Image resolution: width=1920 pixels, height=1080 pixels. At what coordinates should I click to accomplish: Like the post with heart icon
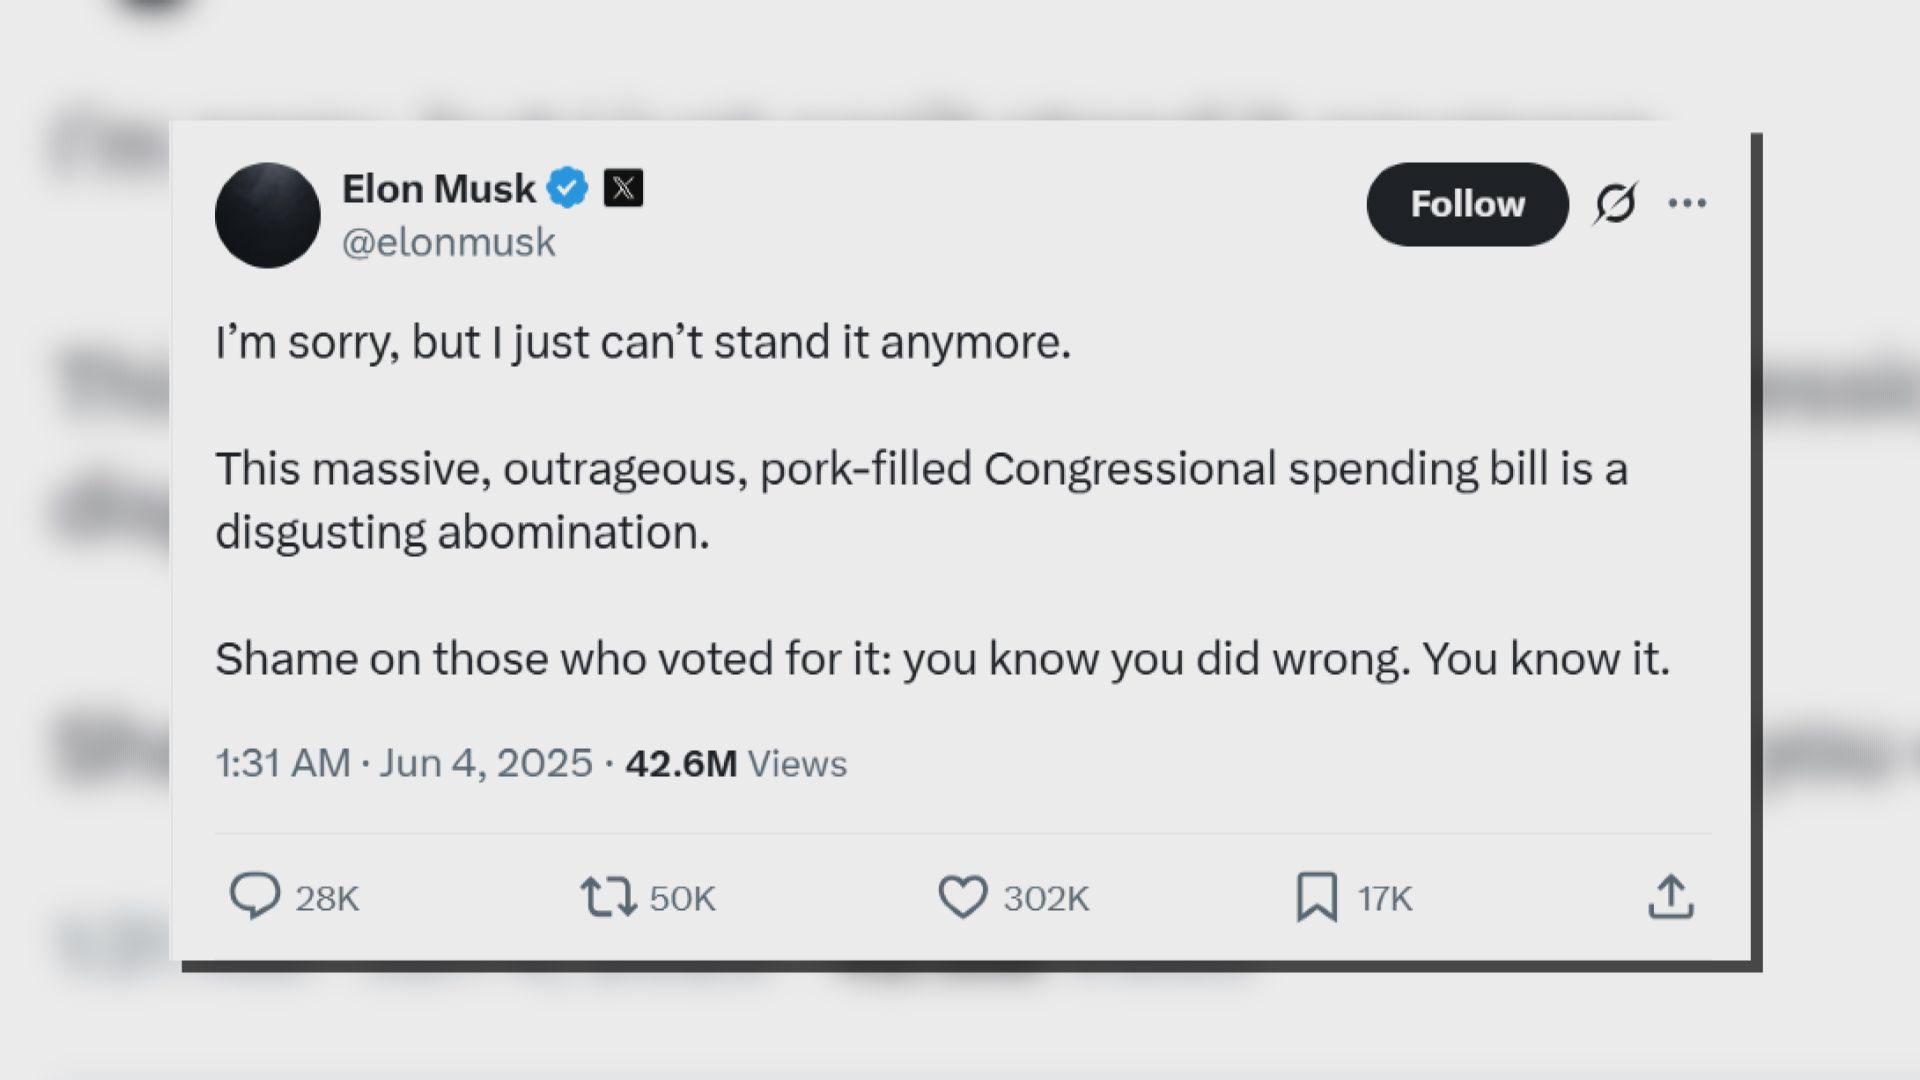pyautogui.click(x=962, y=896)
